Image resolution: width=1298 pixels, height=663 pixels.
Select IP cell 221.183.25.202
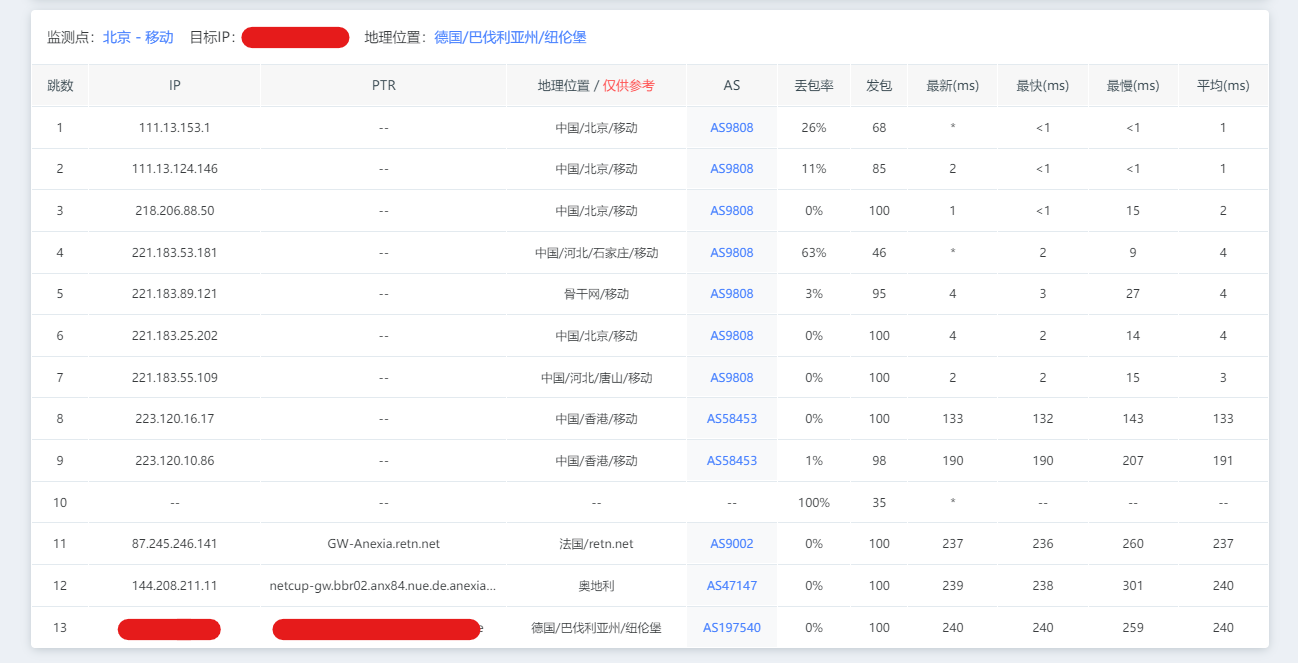click(x=175, y=336)
